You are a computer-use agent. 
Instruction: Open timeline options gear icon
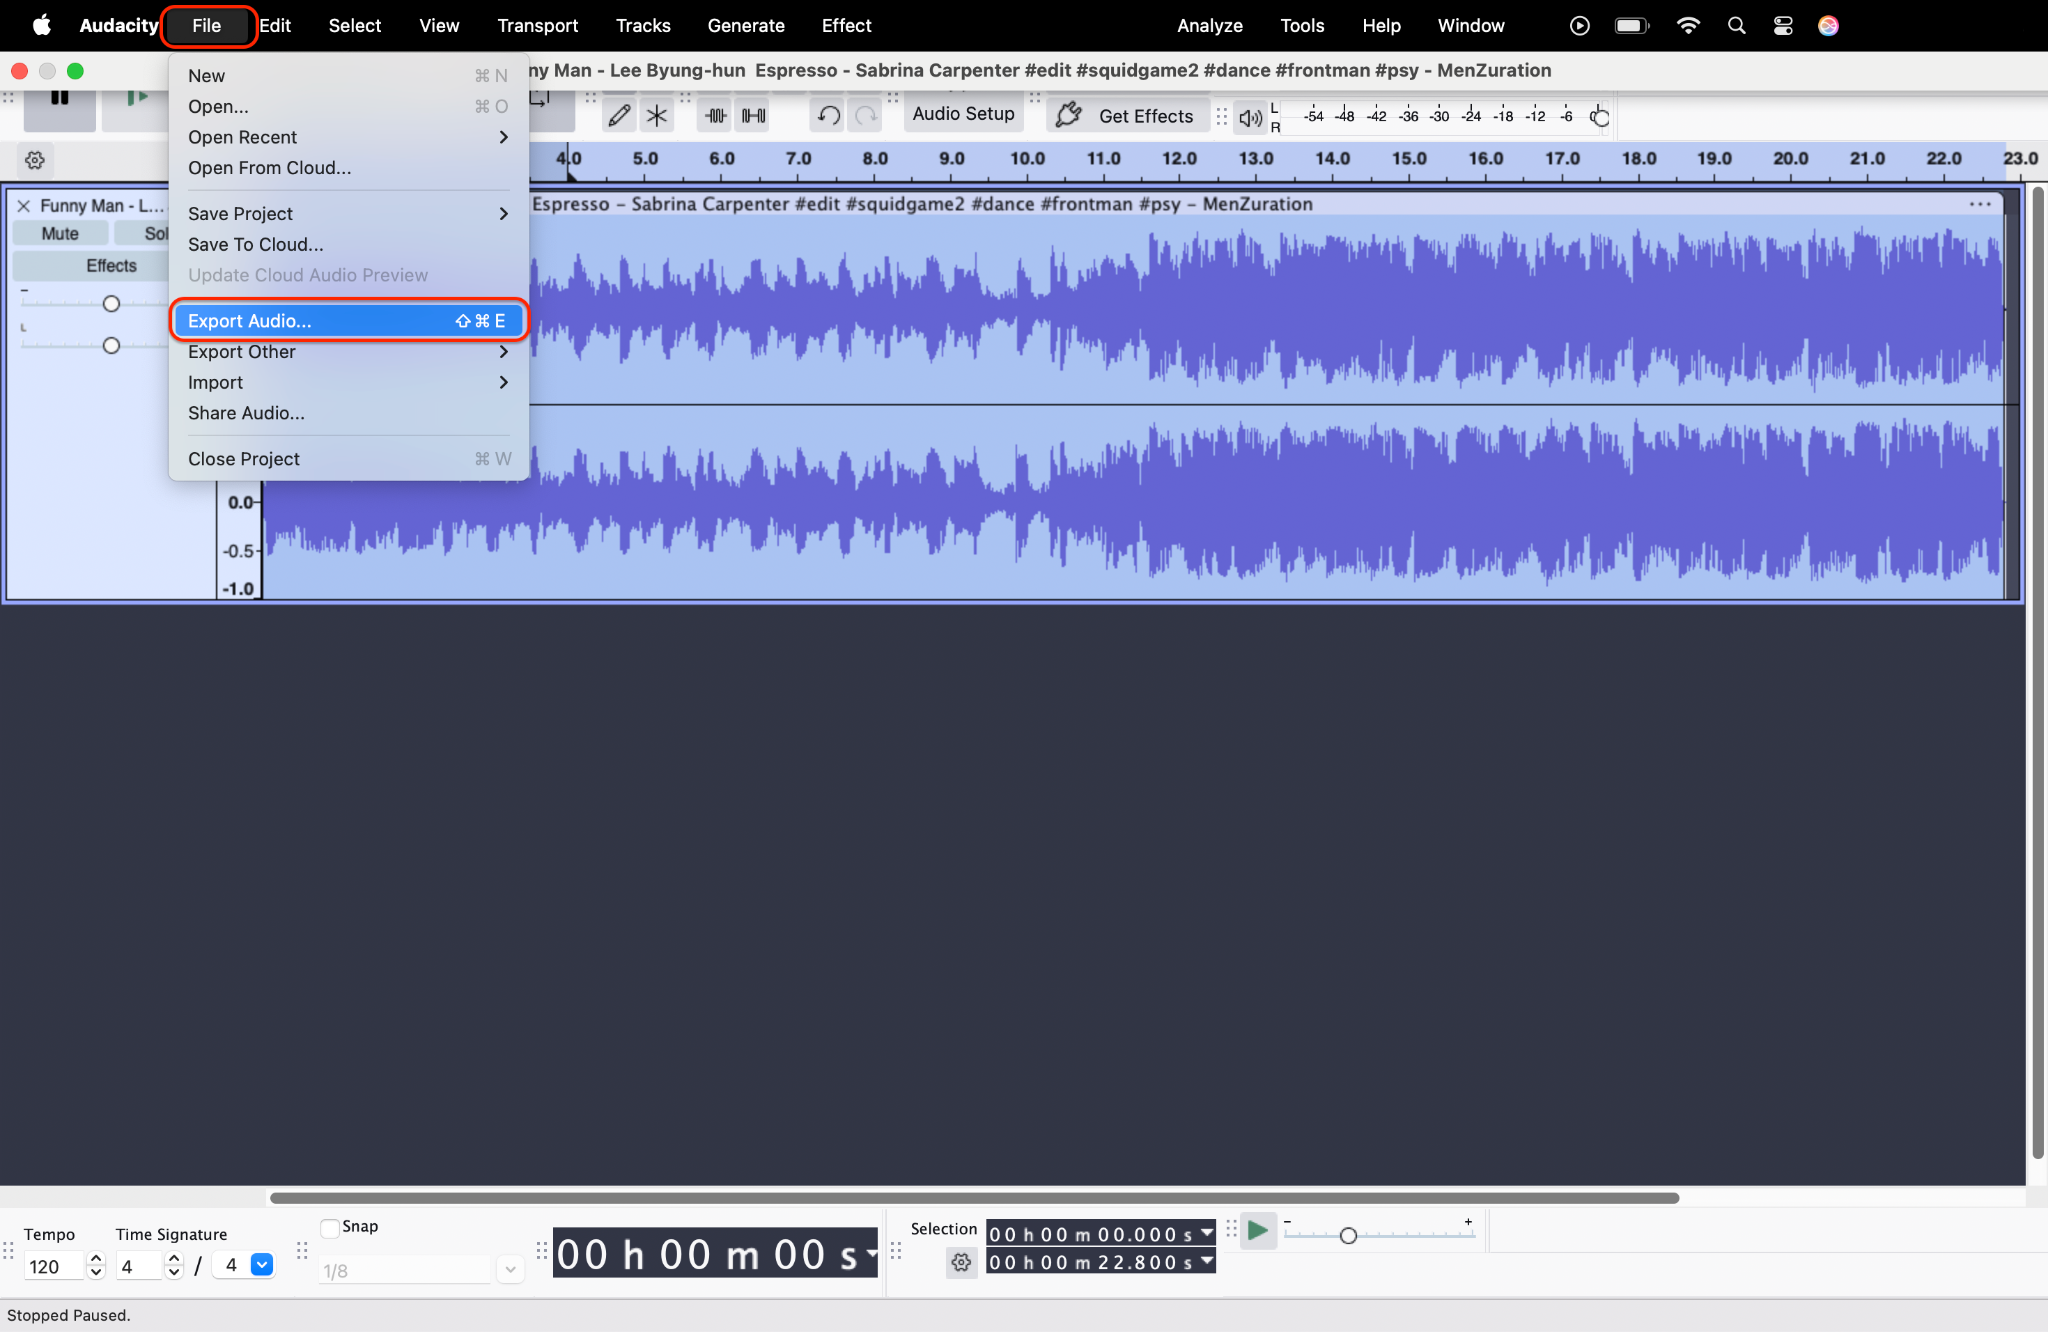coord(35,160)
